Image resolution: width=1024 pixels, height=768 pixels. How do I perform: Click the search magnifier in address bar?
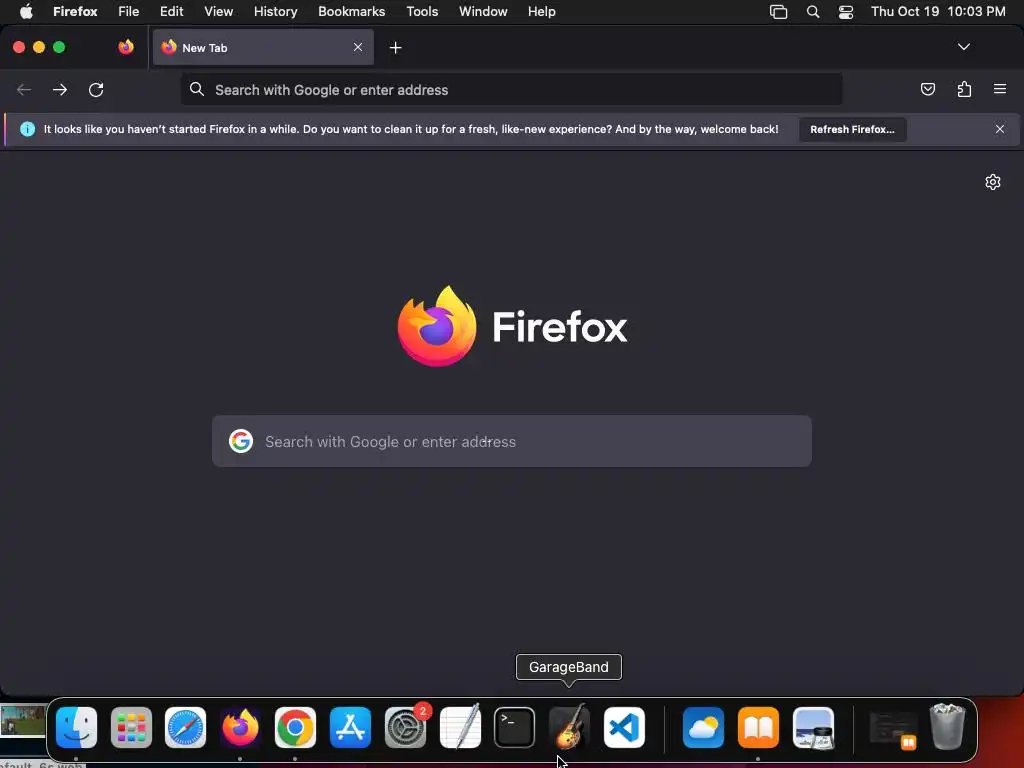pyautogui.click(x=197, y=89)
